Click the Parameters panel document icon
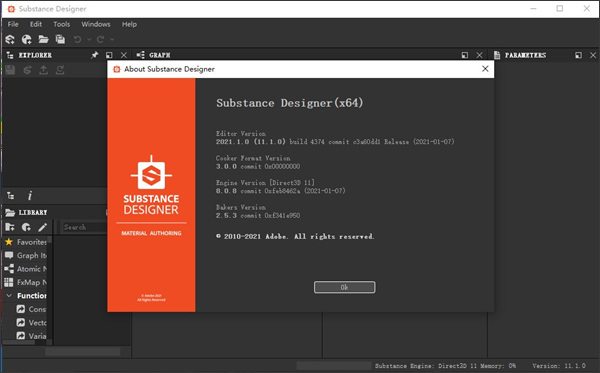The image size is (600, 373). tap(497, 55)
